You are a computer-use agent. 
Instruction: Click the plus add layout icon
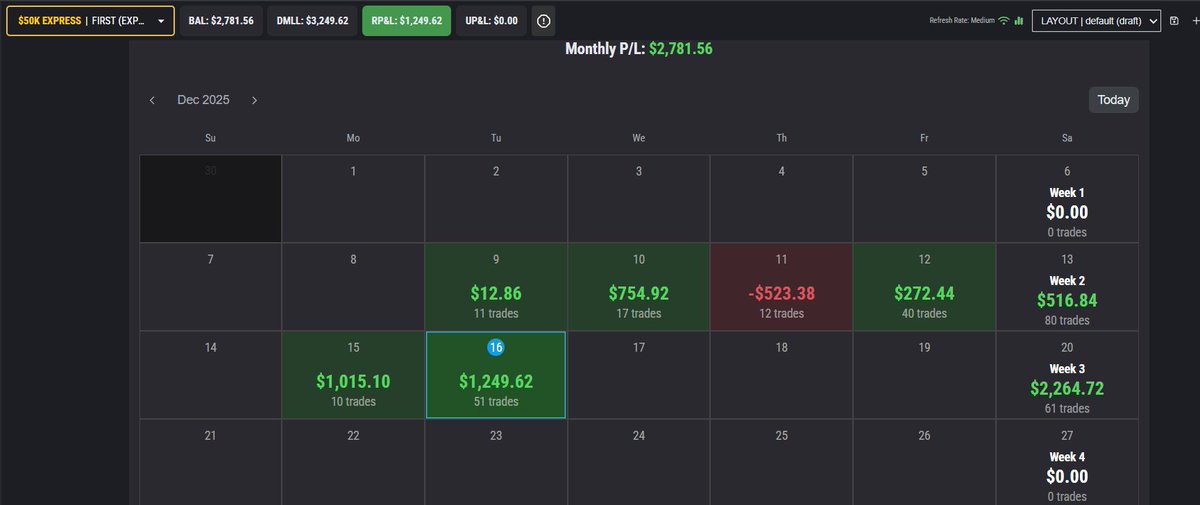tap(1194, 21)
